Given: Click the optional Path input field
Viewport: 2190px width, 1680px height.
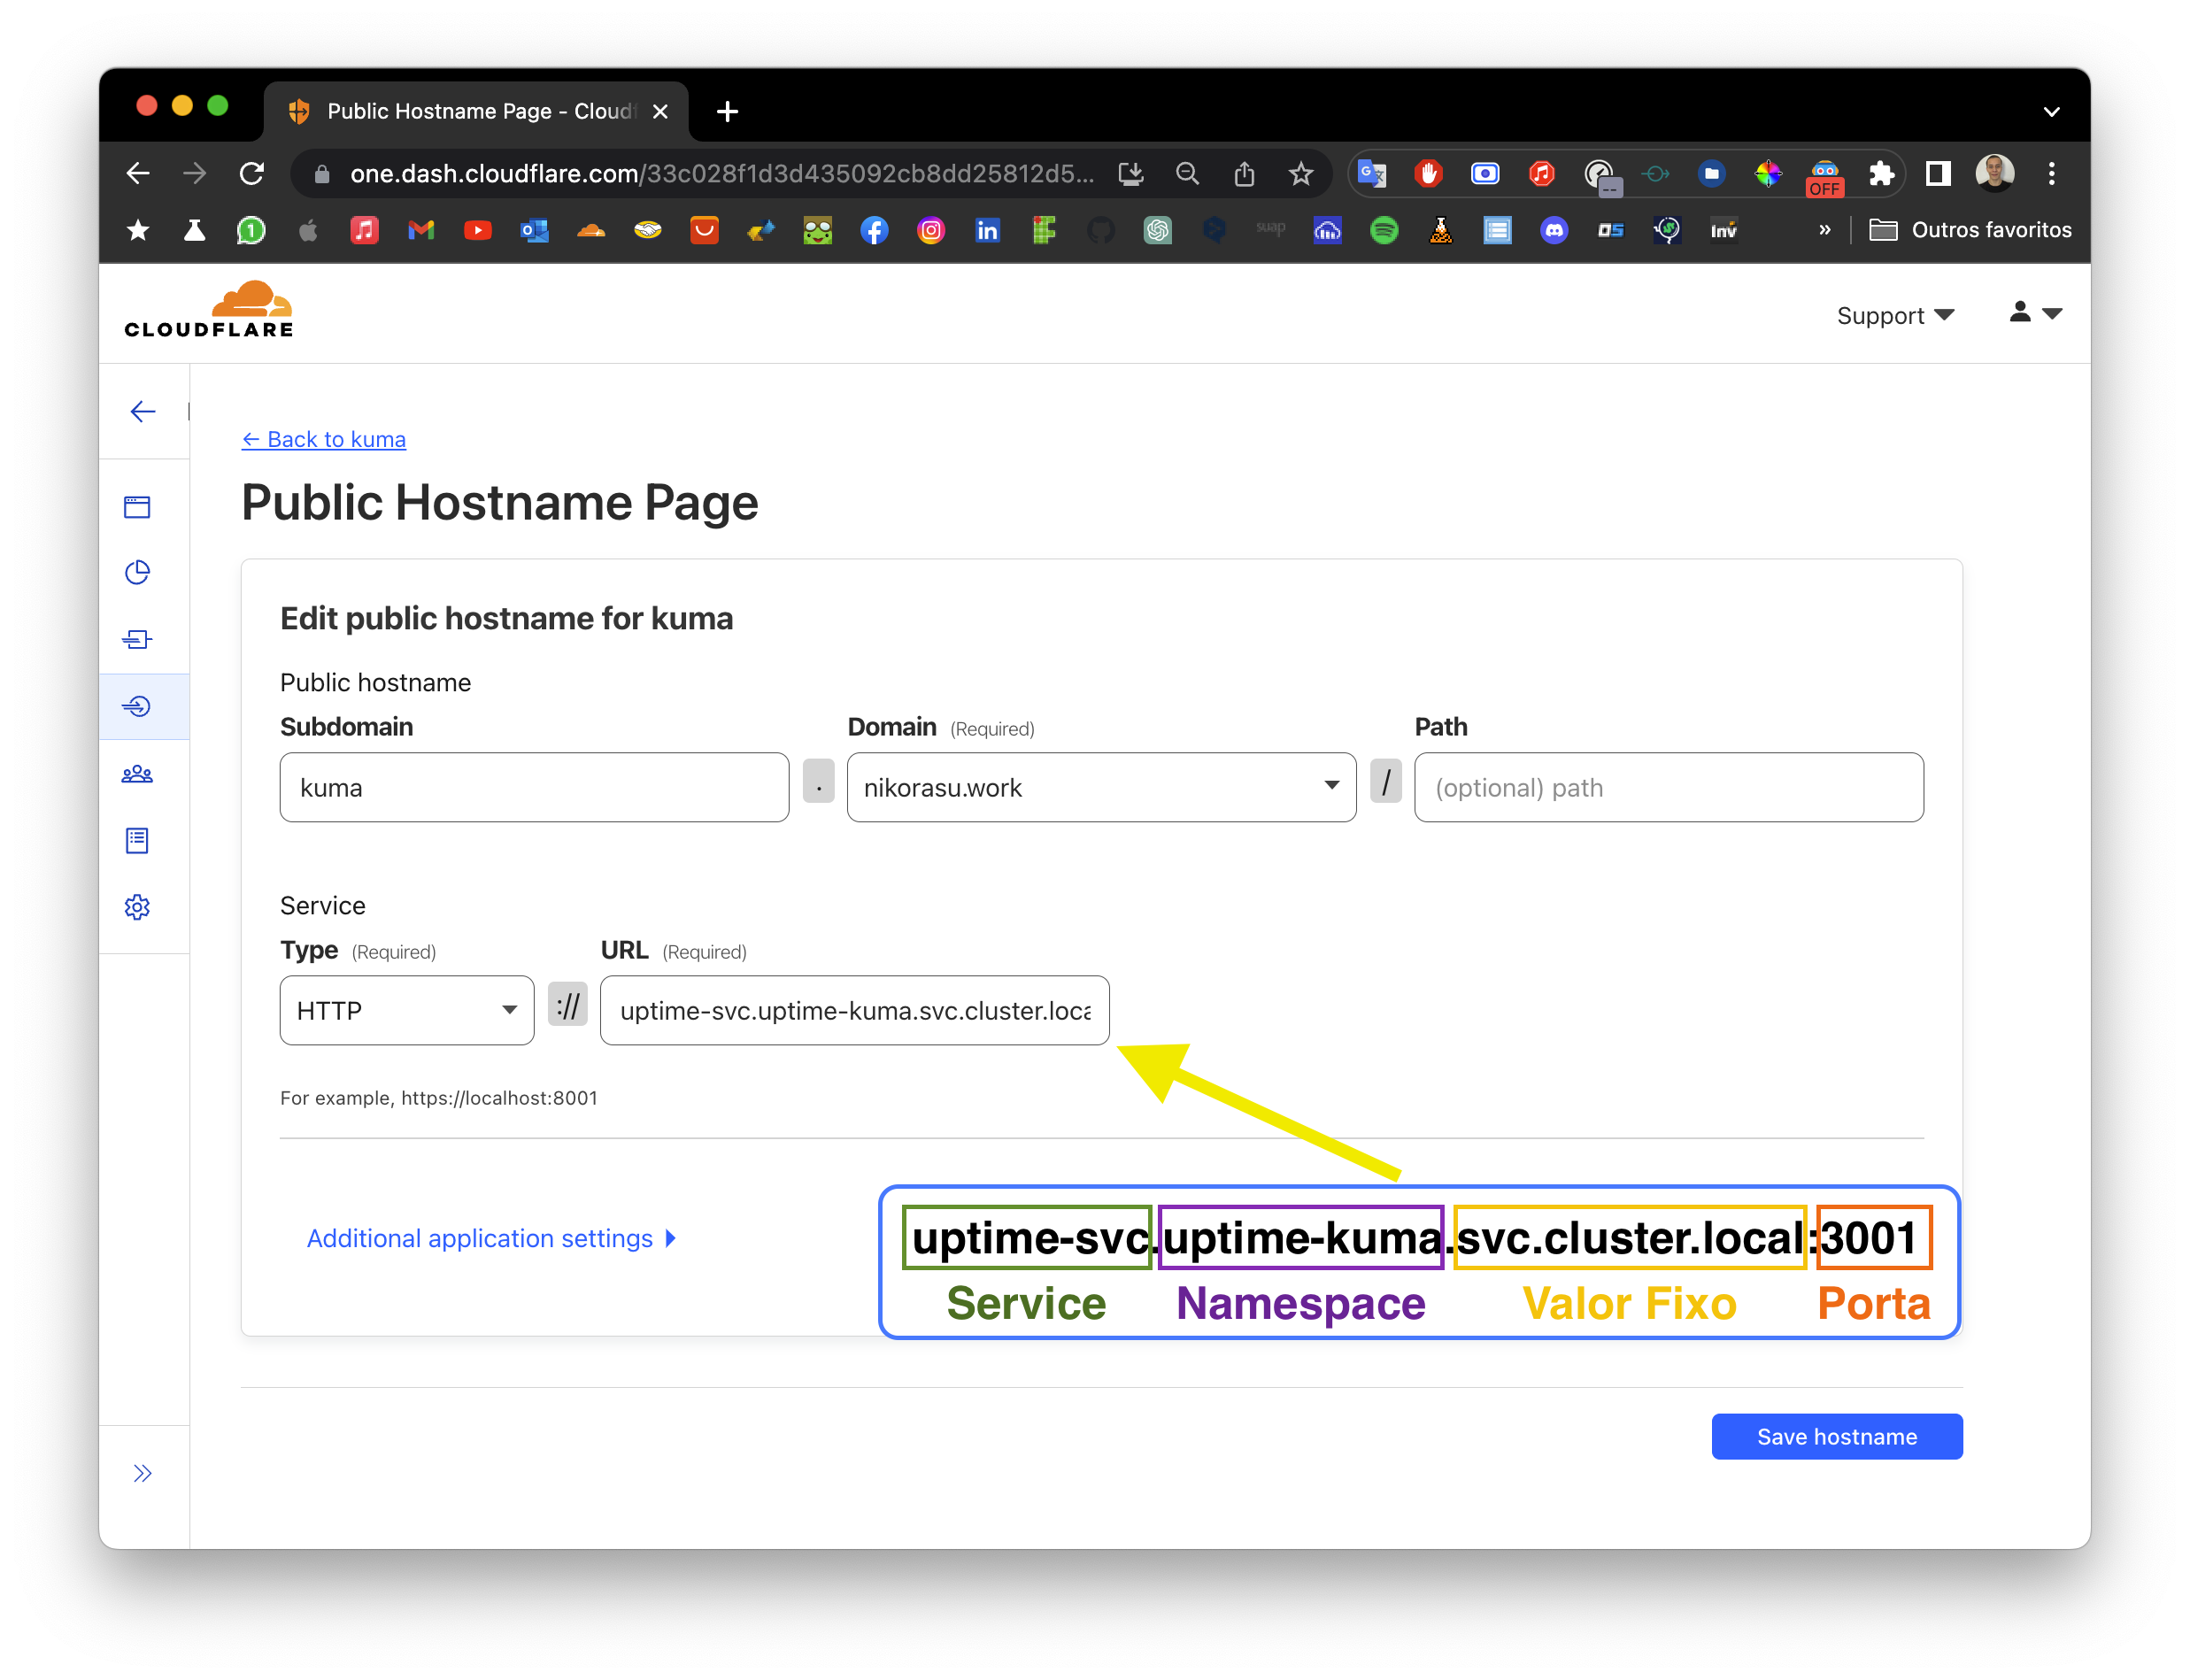Looking at the screenshot, I should [x=1668, y=787].
